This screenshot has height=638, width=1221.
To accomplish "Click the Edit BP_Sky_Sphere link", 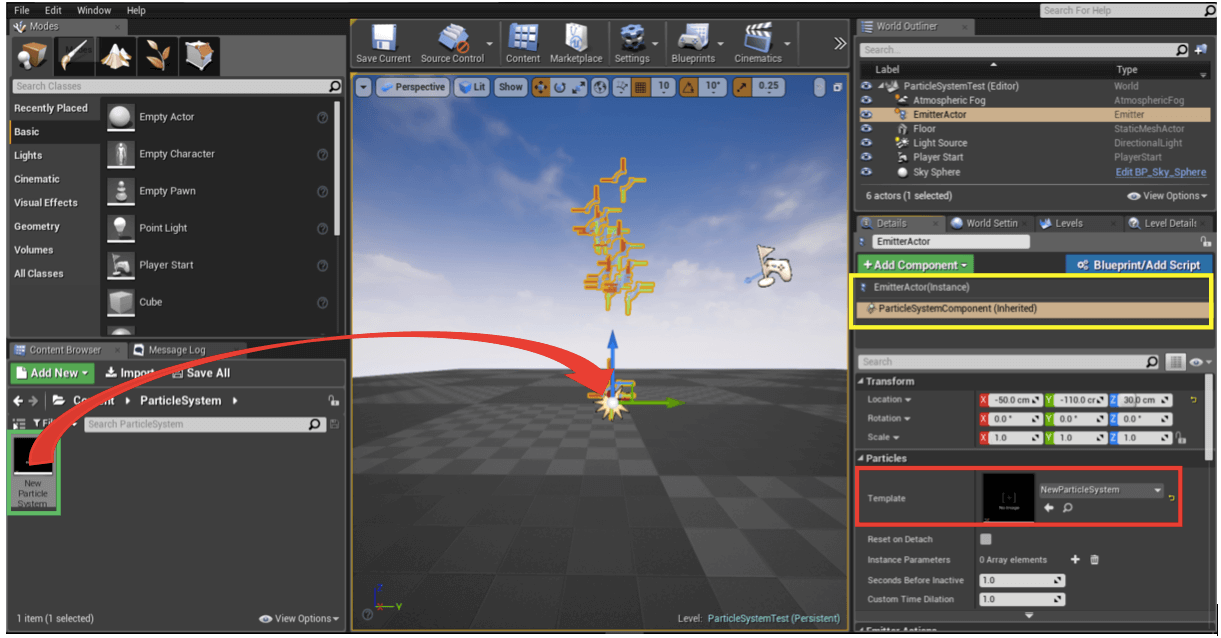I will [x=1160, y=172].
